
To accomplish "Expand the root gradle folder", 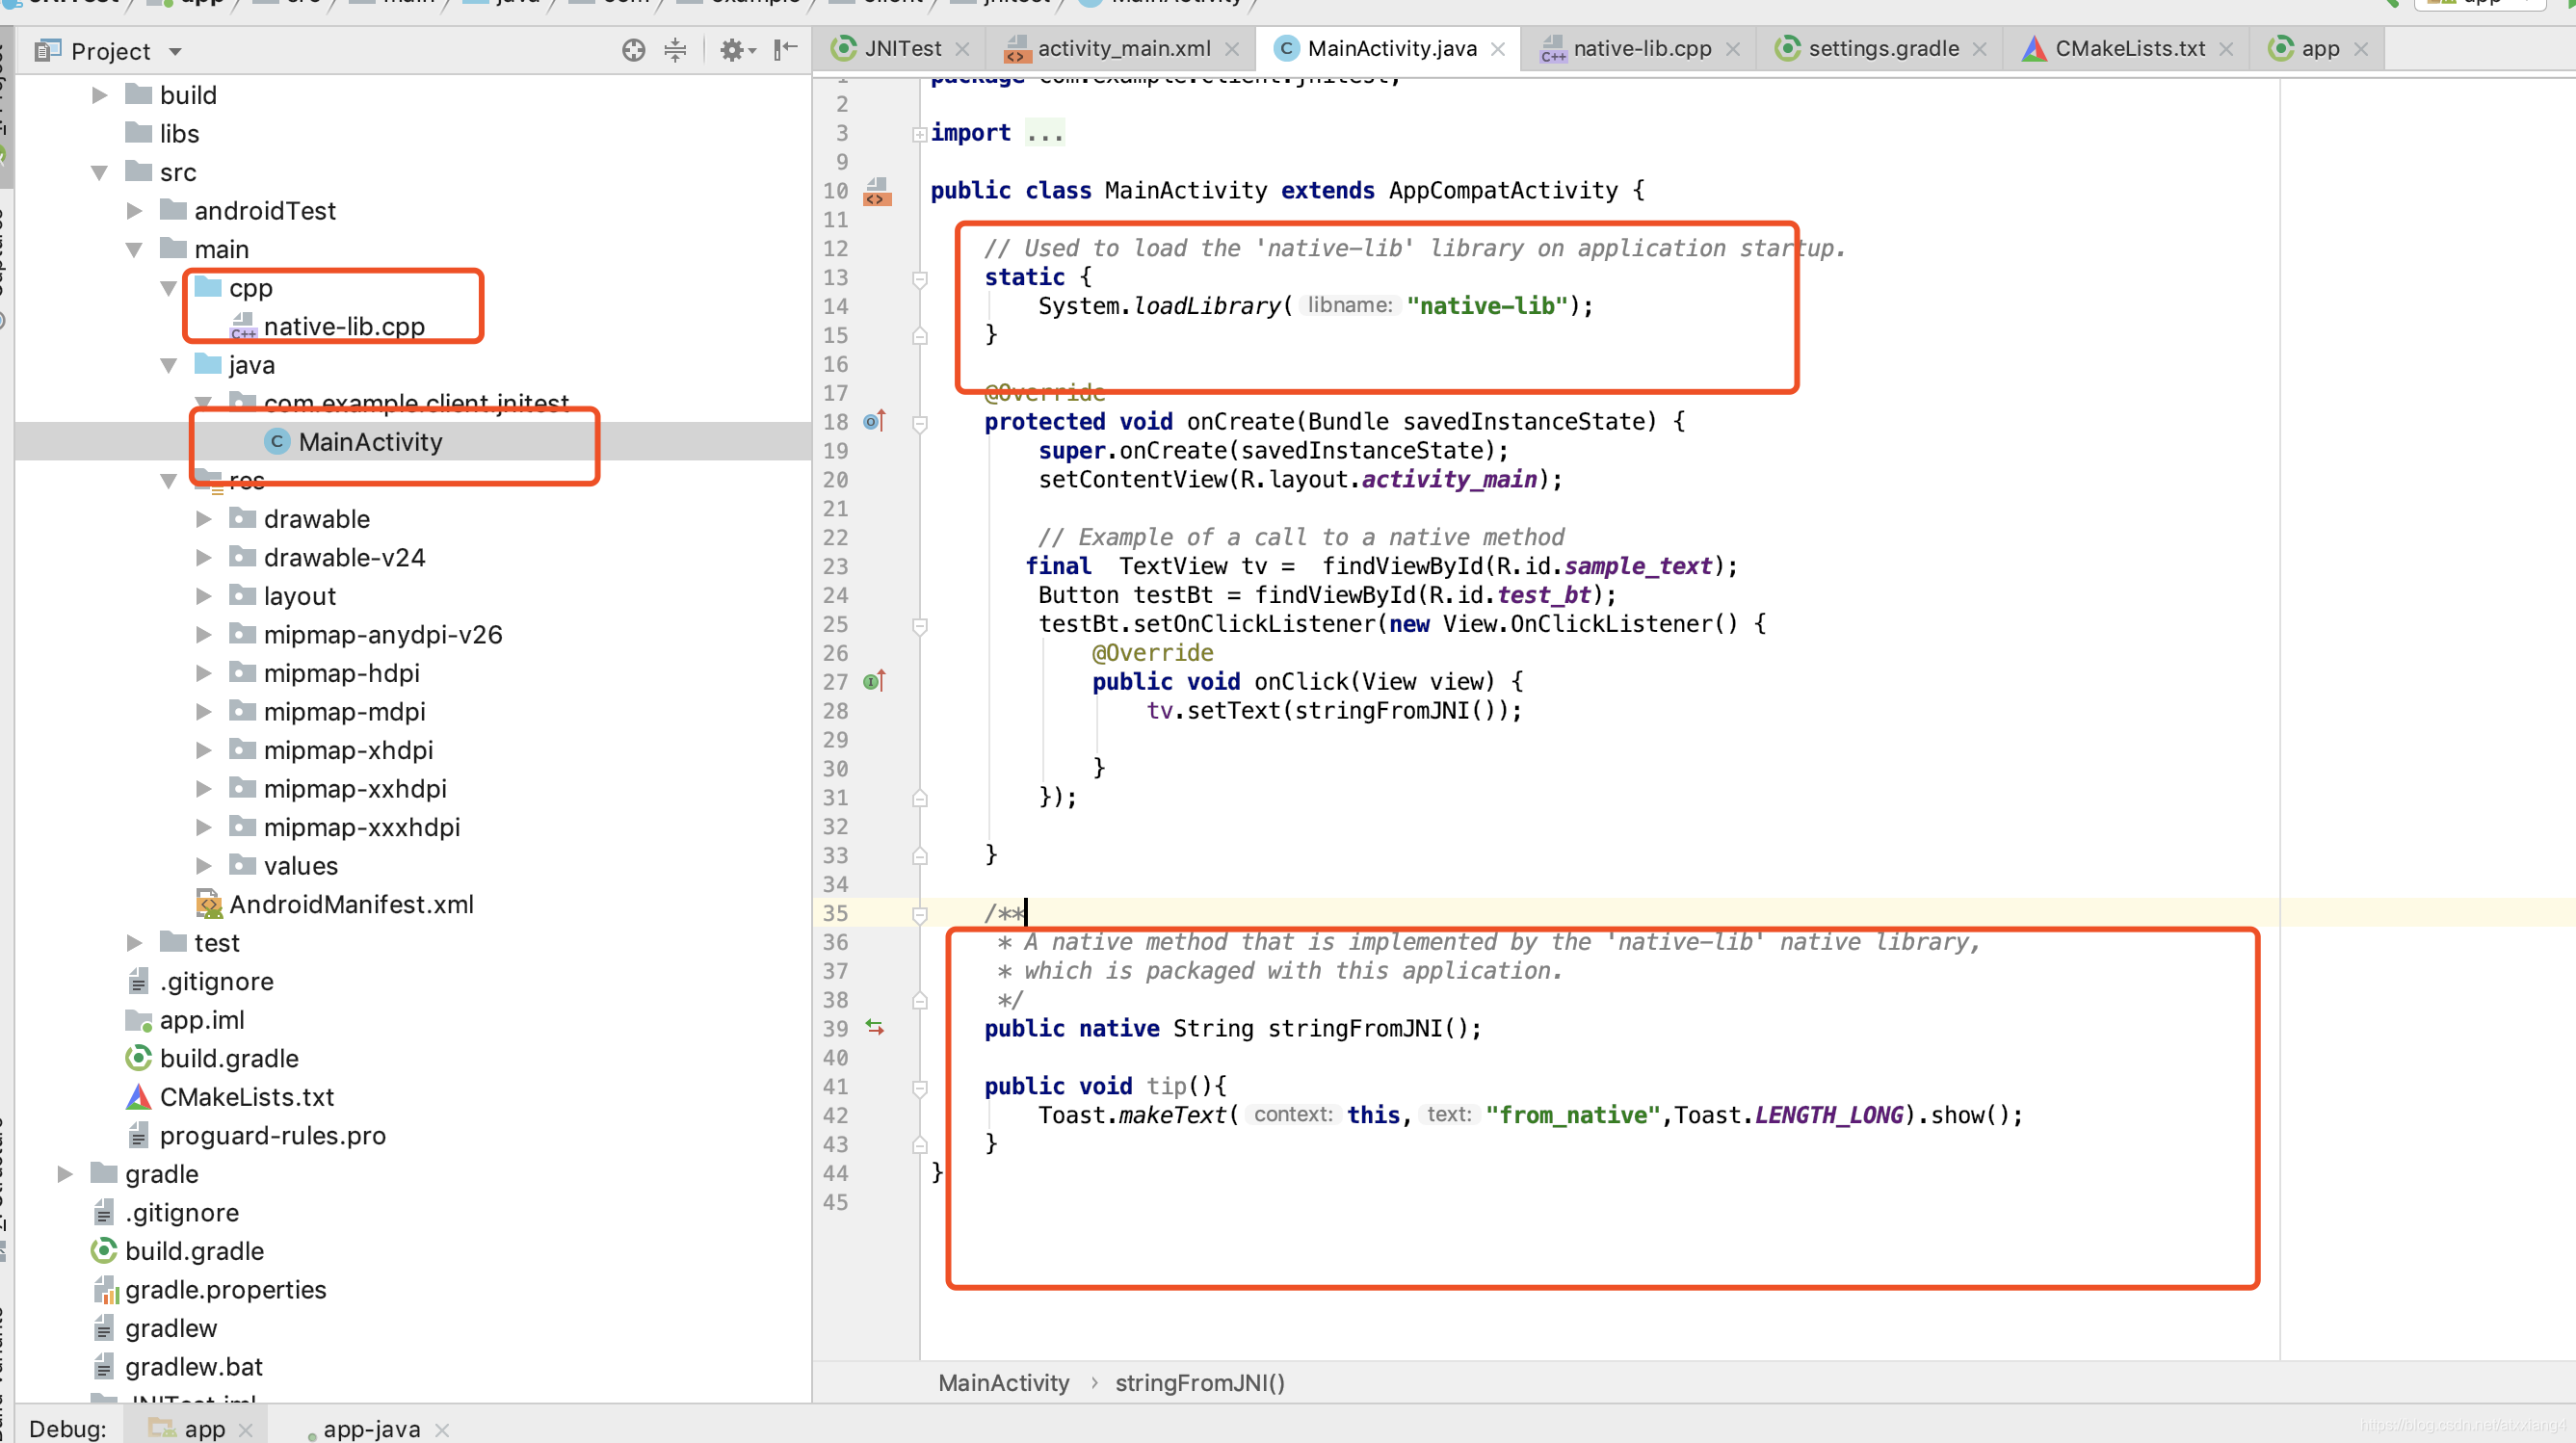I will (x=65, y=1174).
